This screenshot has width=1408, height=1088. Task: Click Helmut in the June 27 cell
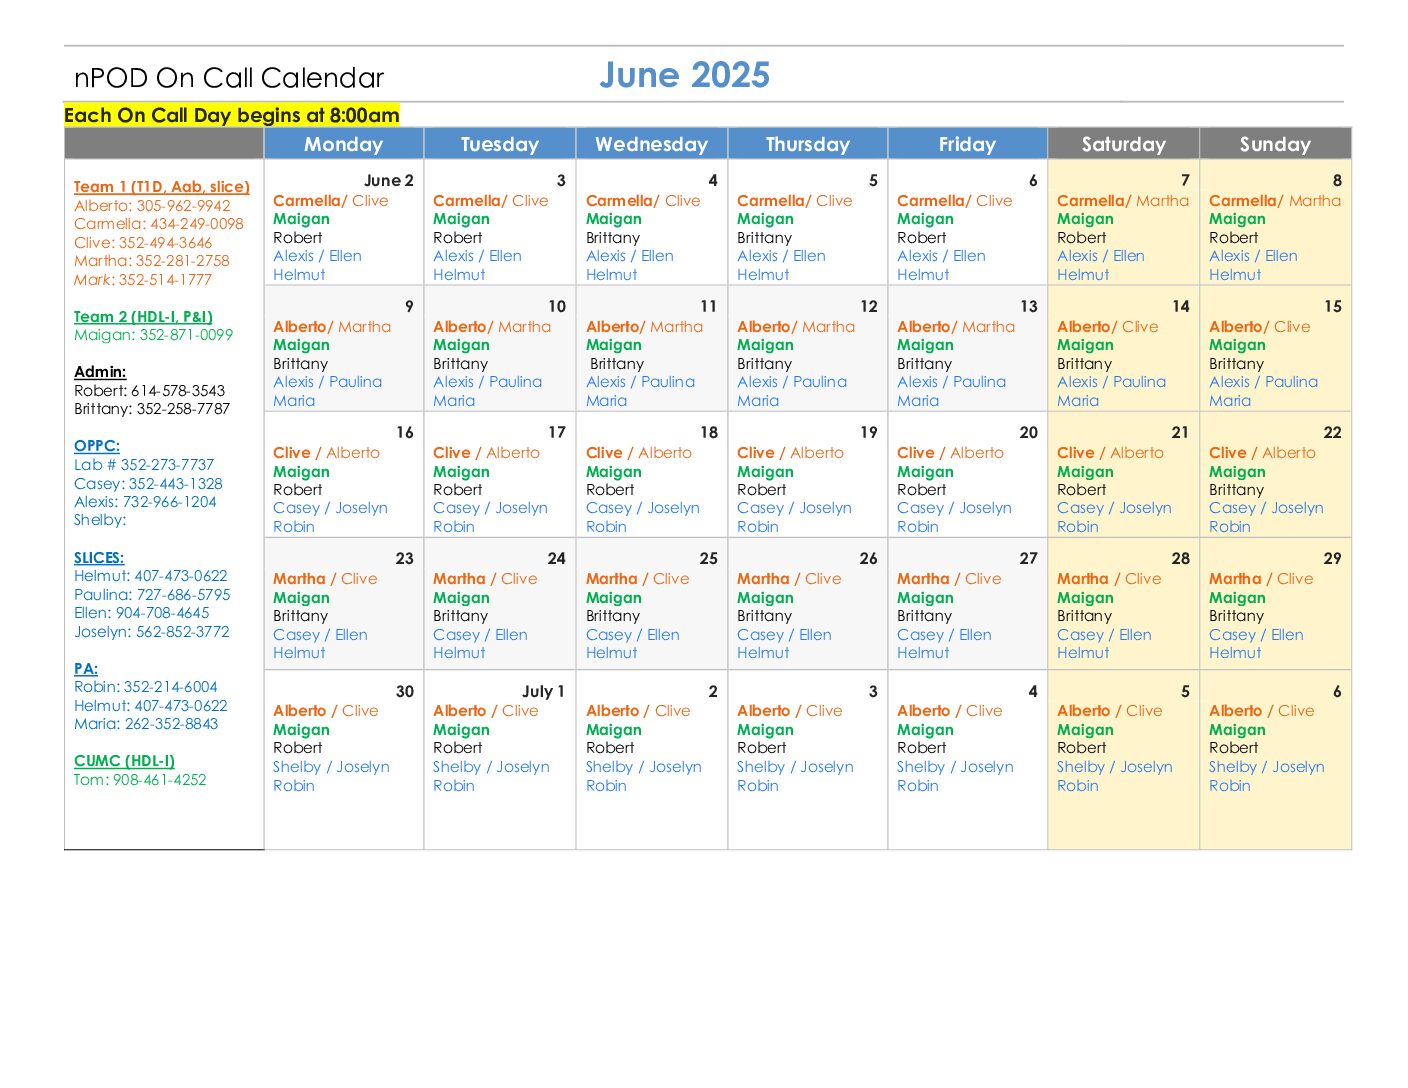pyautogui.click(x=923, y=653)
